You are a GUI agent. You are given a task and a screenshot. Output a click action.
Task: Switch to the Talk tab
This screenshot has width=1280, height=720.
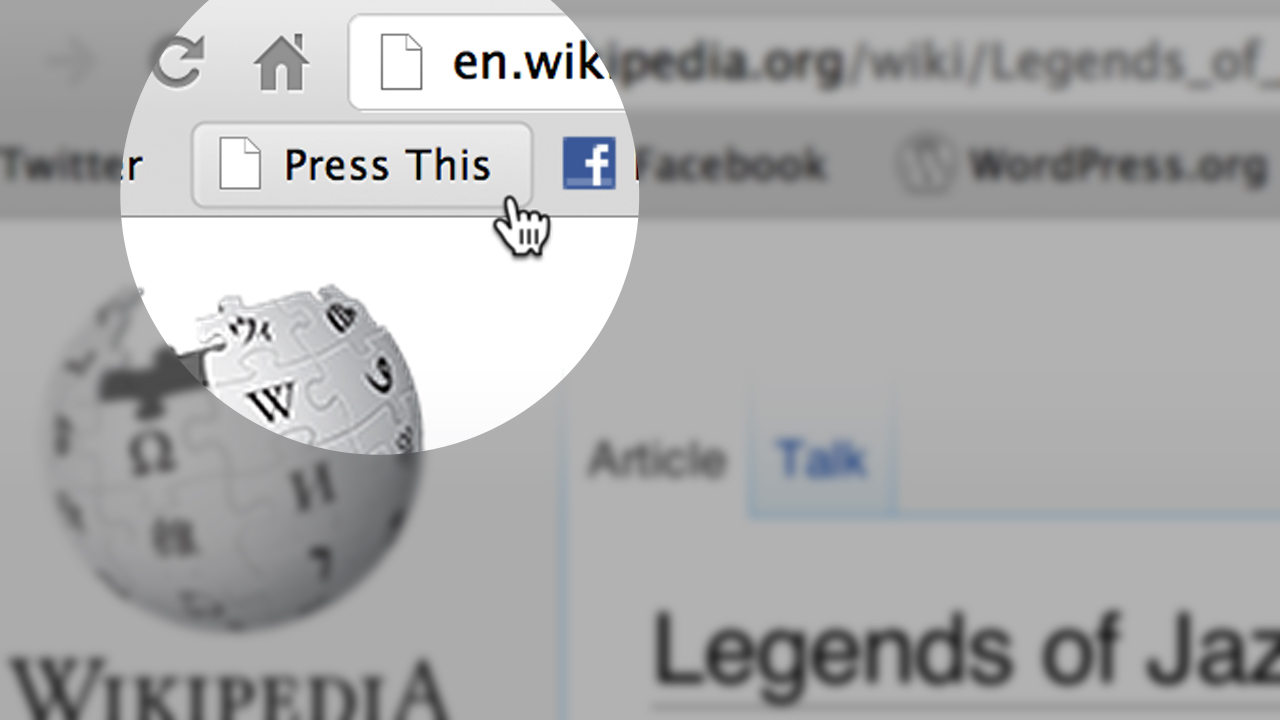click(821, 459)
